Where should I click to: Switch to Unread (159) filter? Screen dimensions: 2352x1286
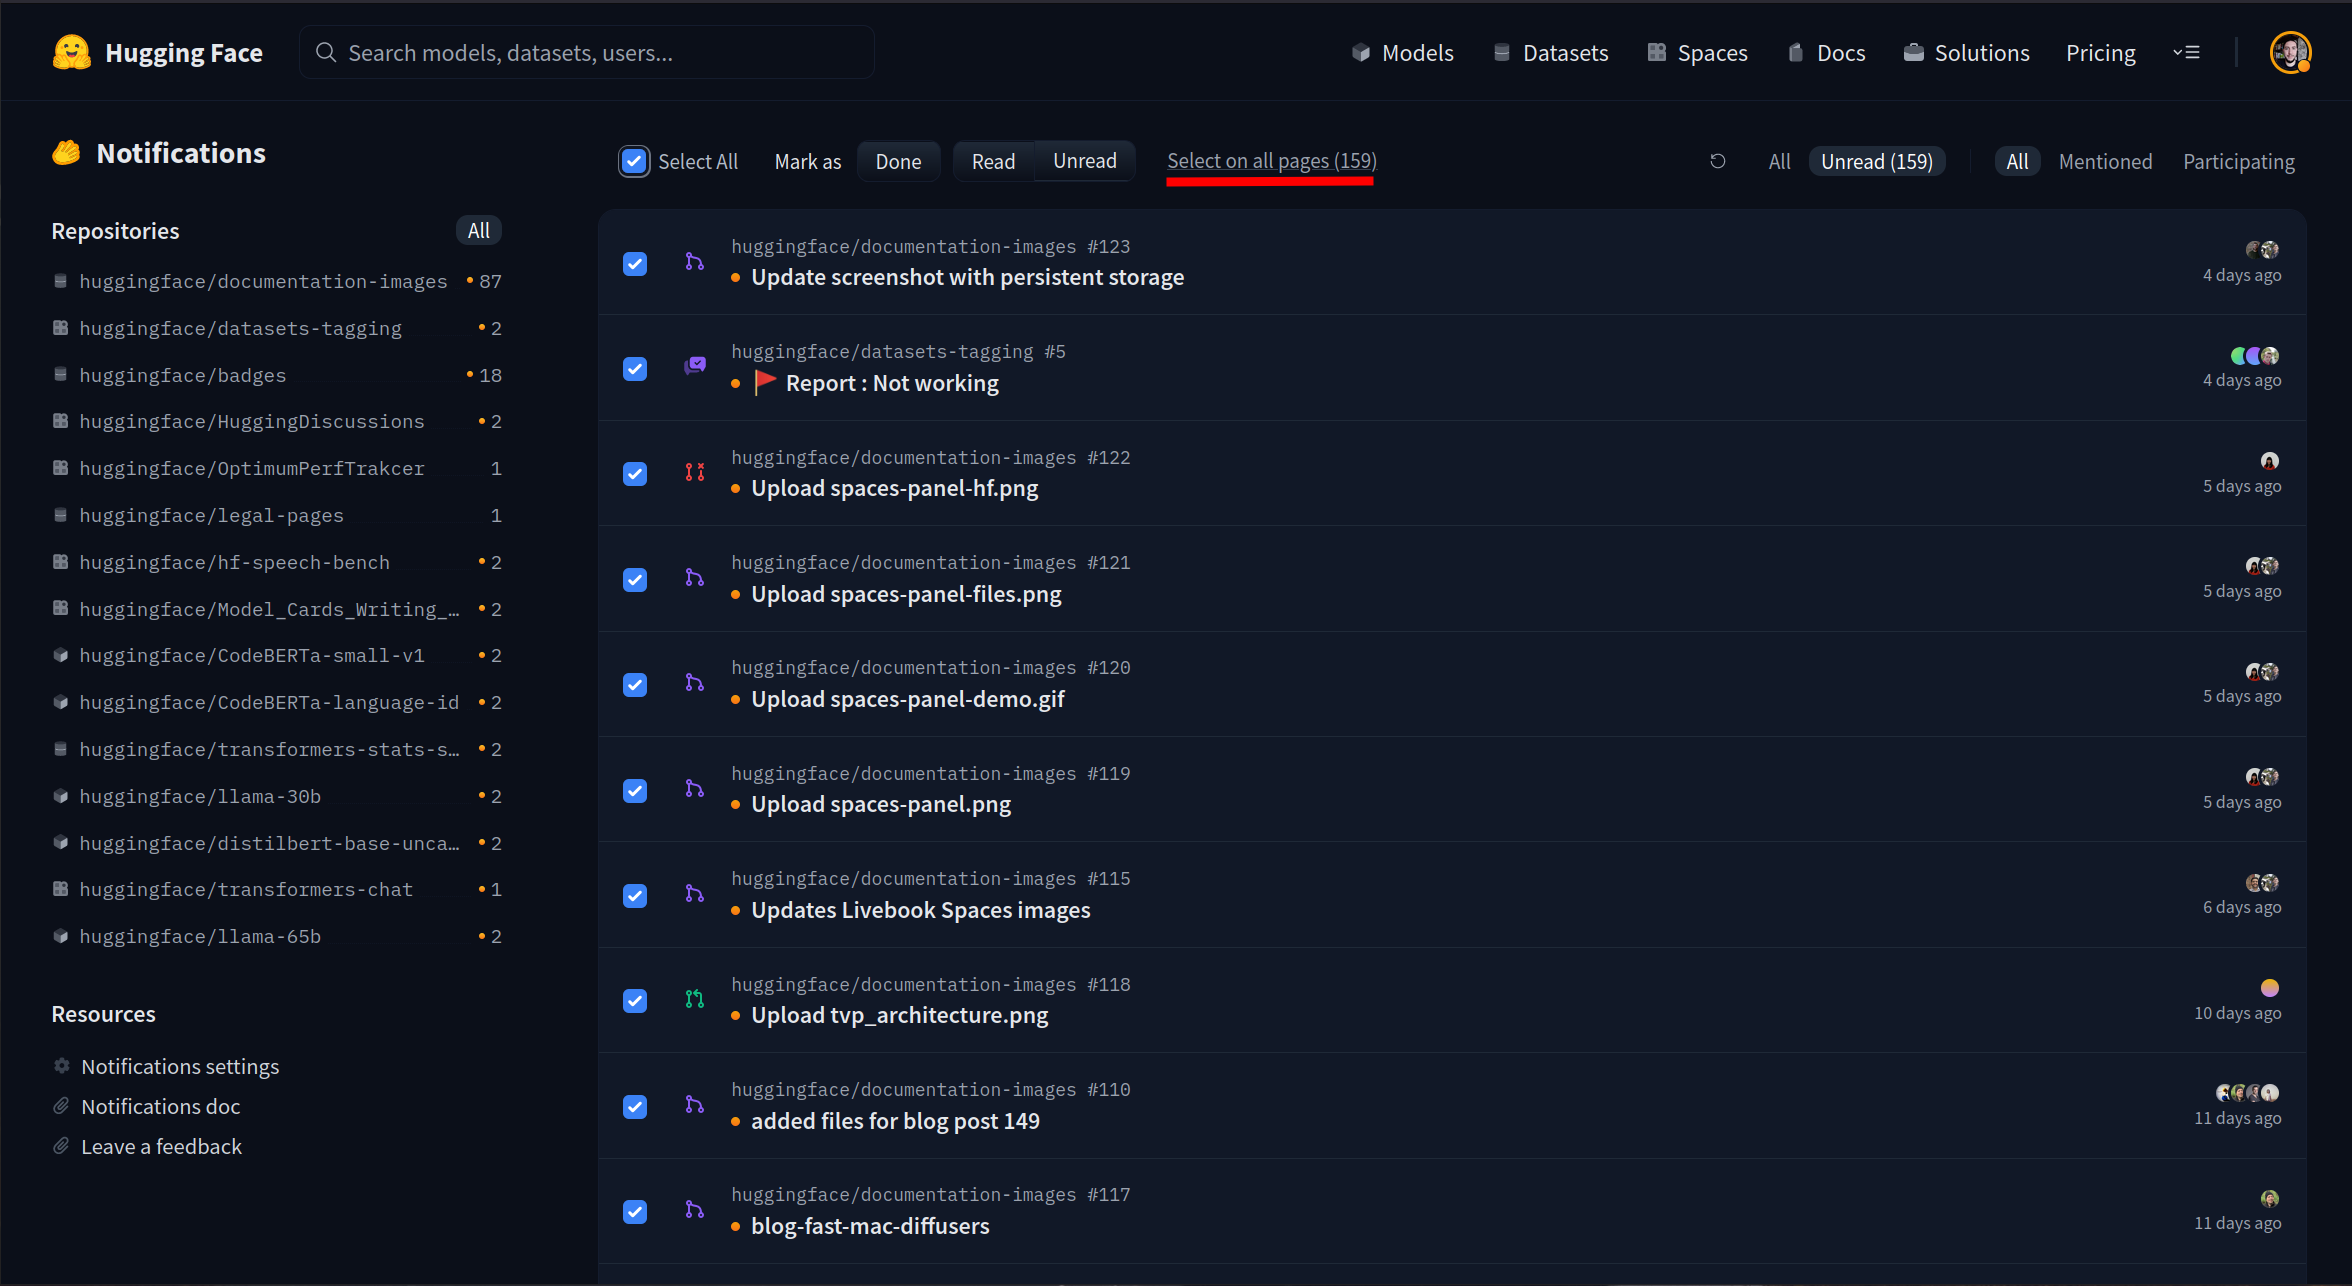(1876, 161)
